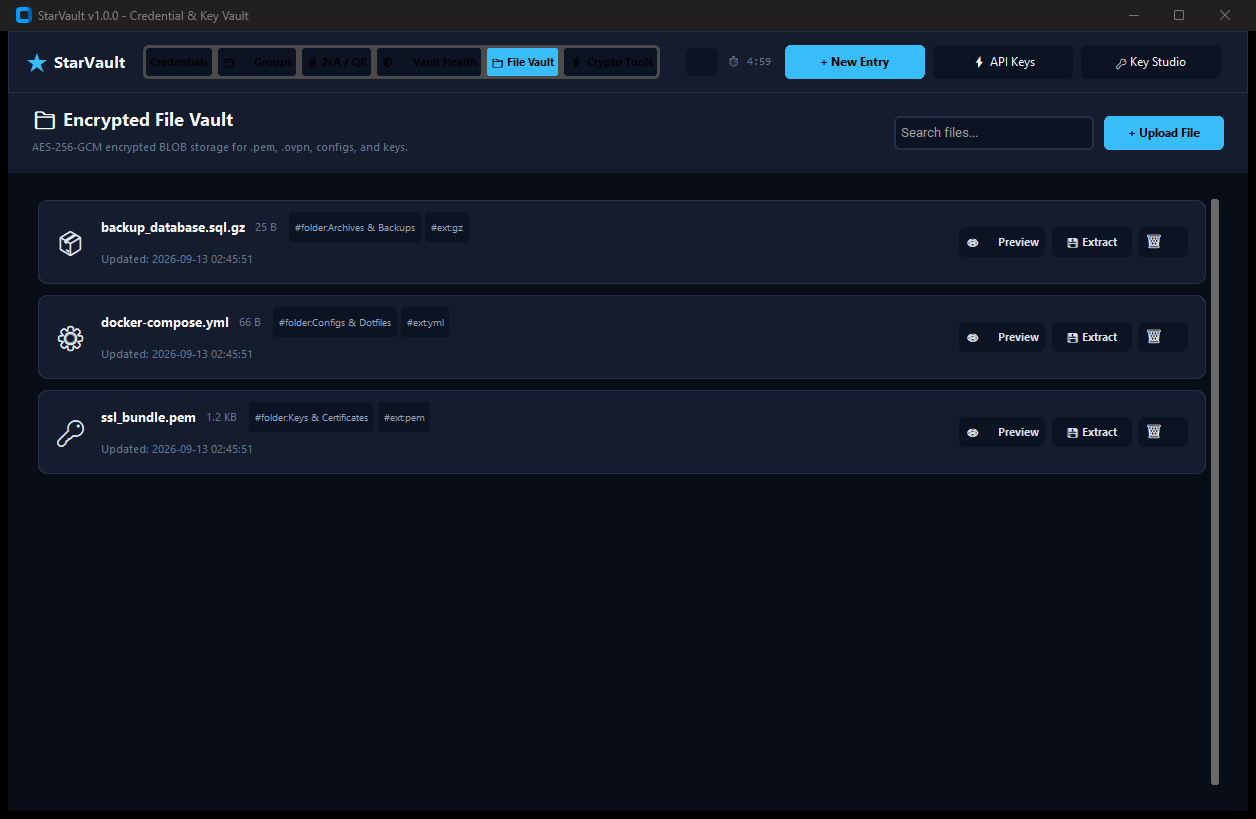Select the ssl_bundle.pem file name
Image resolution: width=1256 pixels, height=819 pixels.
(x=148, y=417)
